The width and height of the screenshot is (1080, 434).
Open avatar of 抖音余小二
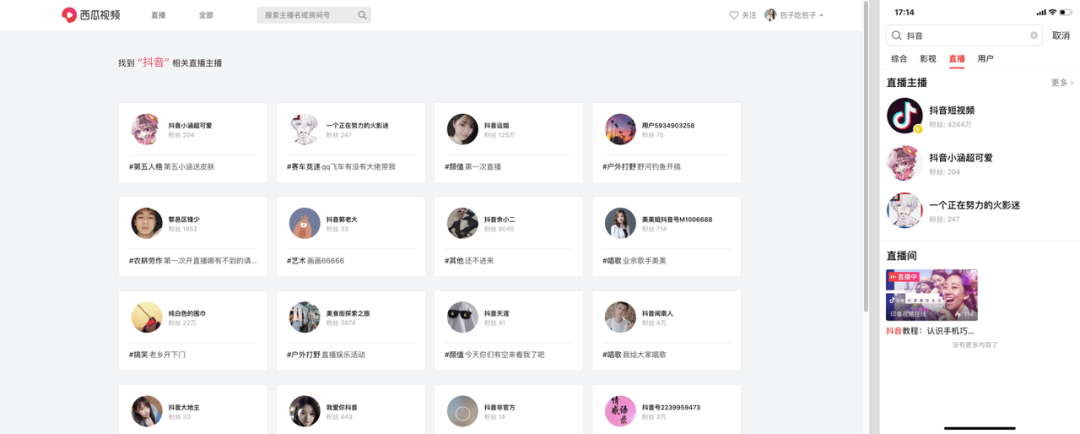[462, 223]
